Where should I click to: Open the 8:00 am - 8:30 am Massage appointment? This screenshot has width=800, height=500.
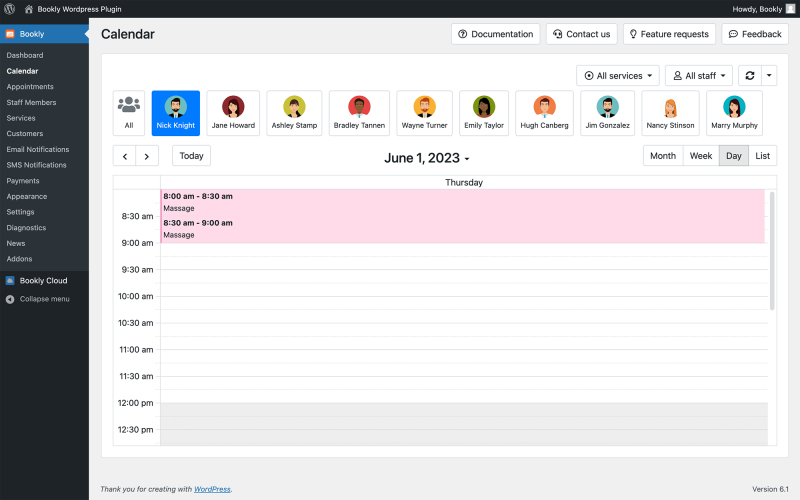point(463,203)
